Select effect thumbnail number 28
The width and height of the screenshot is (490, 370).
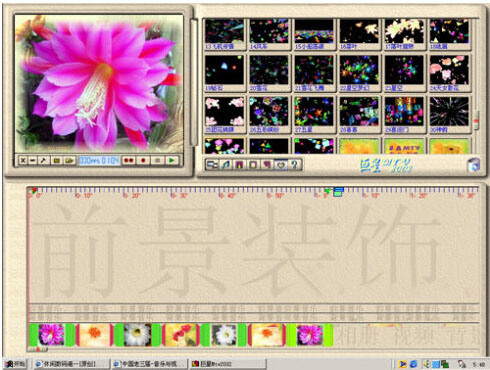pos(359,115)
